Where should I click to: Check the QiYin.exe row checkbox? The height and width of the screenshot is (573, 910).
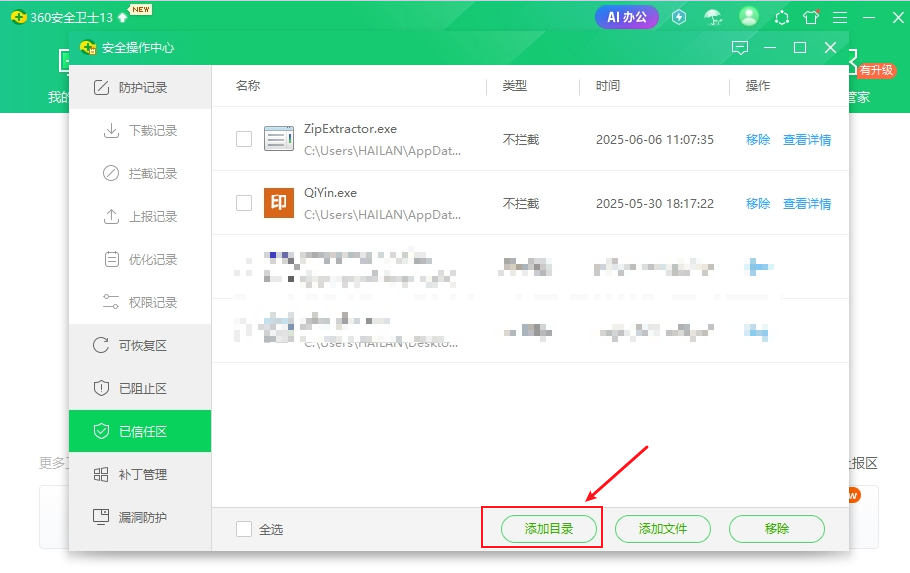coord(244,203)
